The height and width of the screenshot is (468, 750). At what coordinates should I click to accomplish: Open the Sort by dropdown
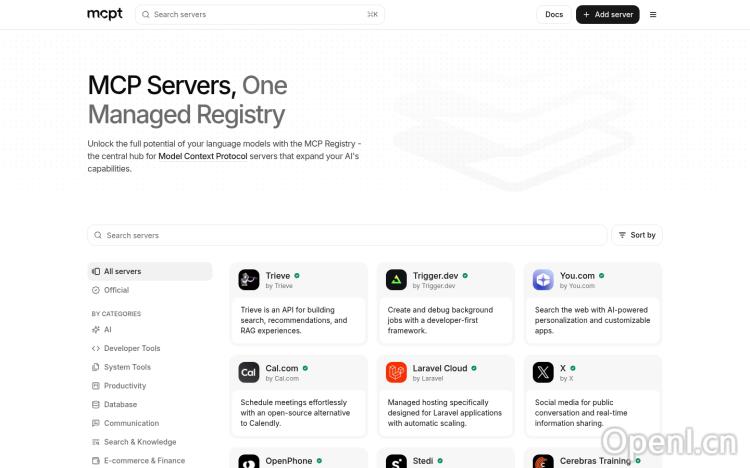pos(637,235)
